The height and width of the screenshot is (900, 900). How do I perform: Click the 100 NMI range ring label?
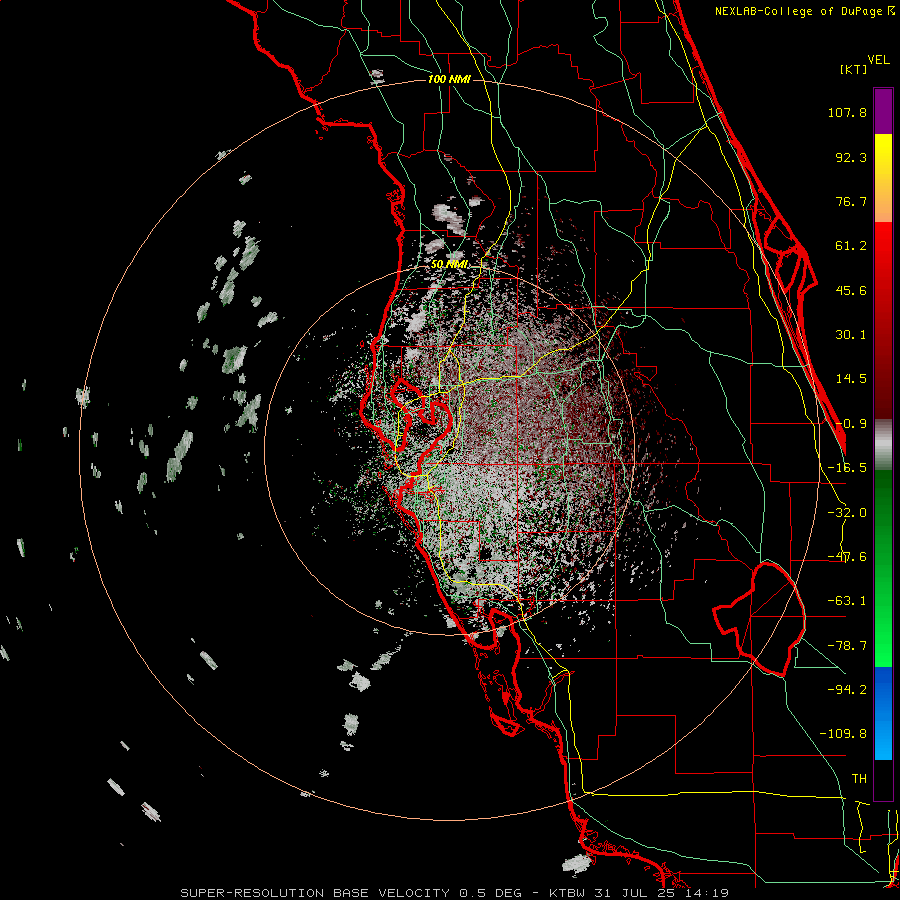coord(449,79)
